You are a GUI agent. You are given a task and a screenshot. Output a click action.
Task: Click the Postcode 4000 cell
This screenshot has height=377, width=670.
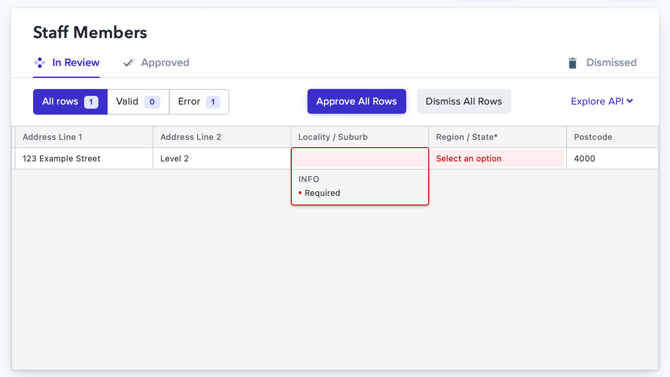612,159
